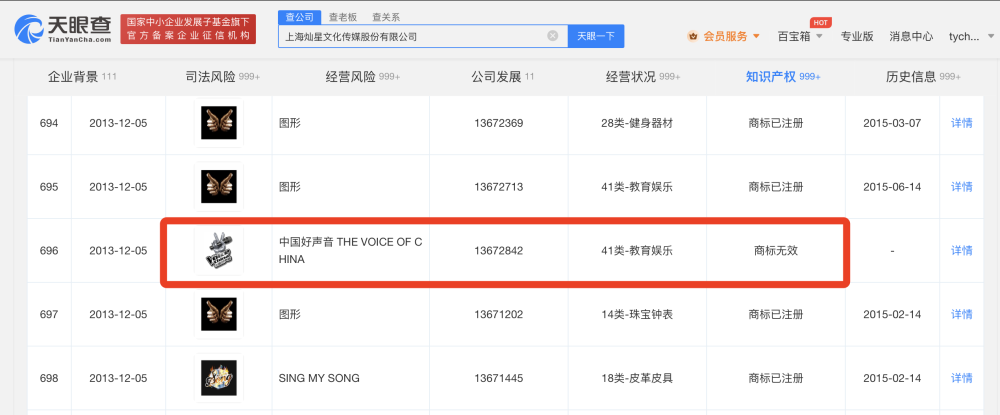Click registration number 13672713
Screen dimensions: 1000x415
coord(499,187)
